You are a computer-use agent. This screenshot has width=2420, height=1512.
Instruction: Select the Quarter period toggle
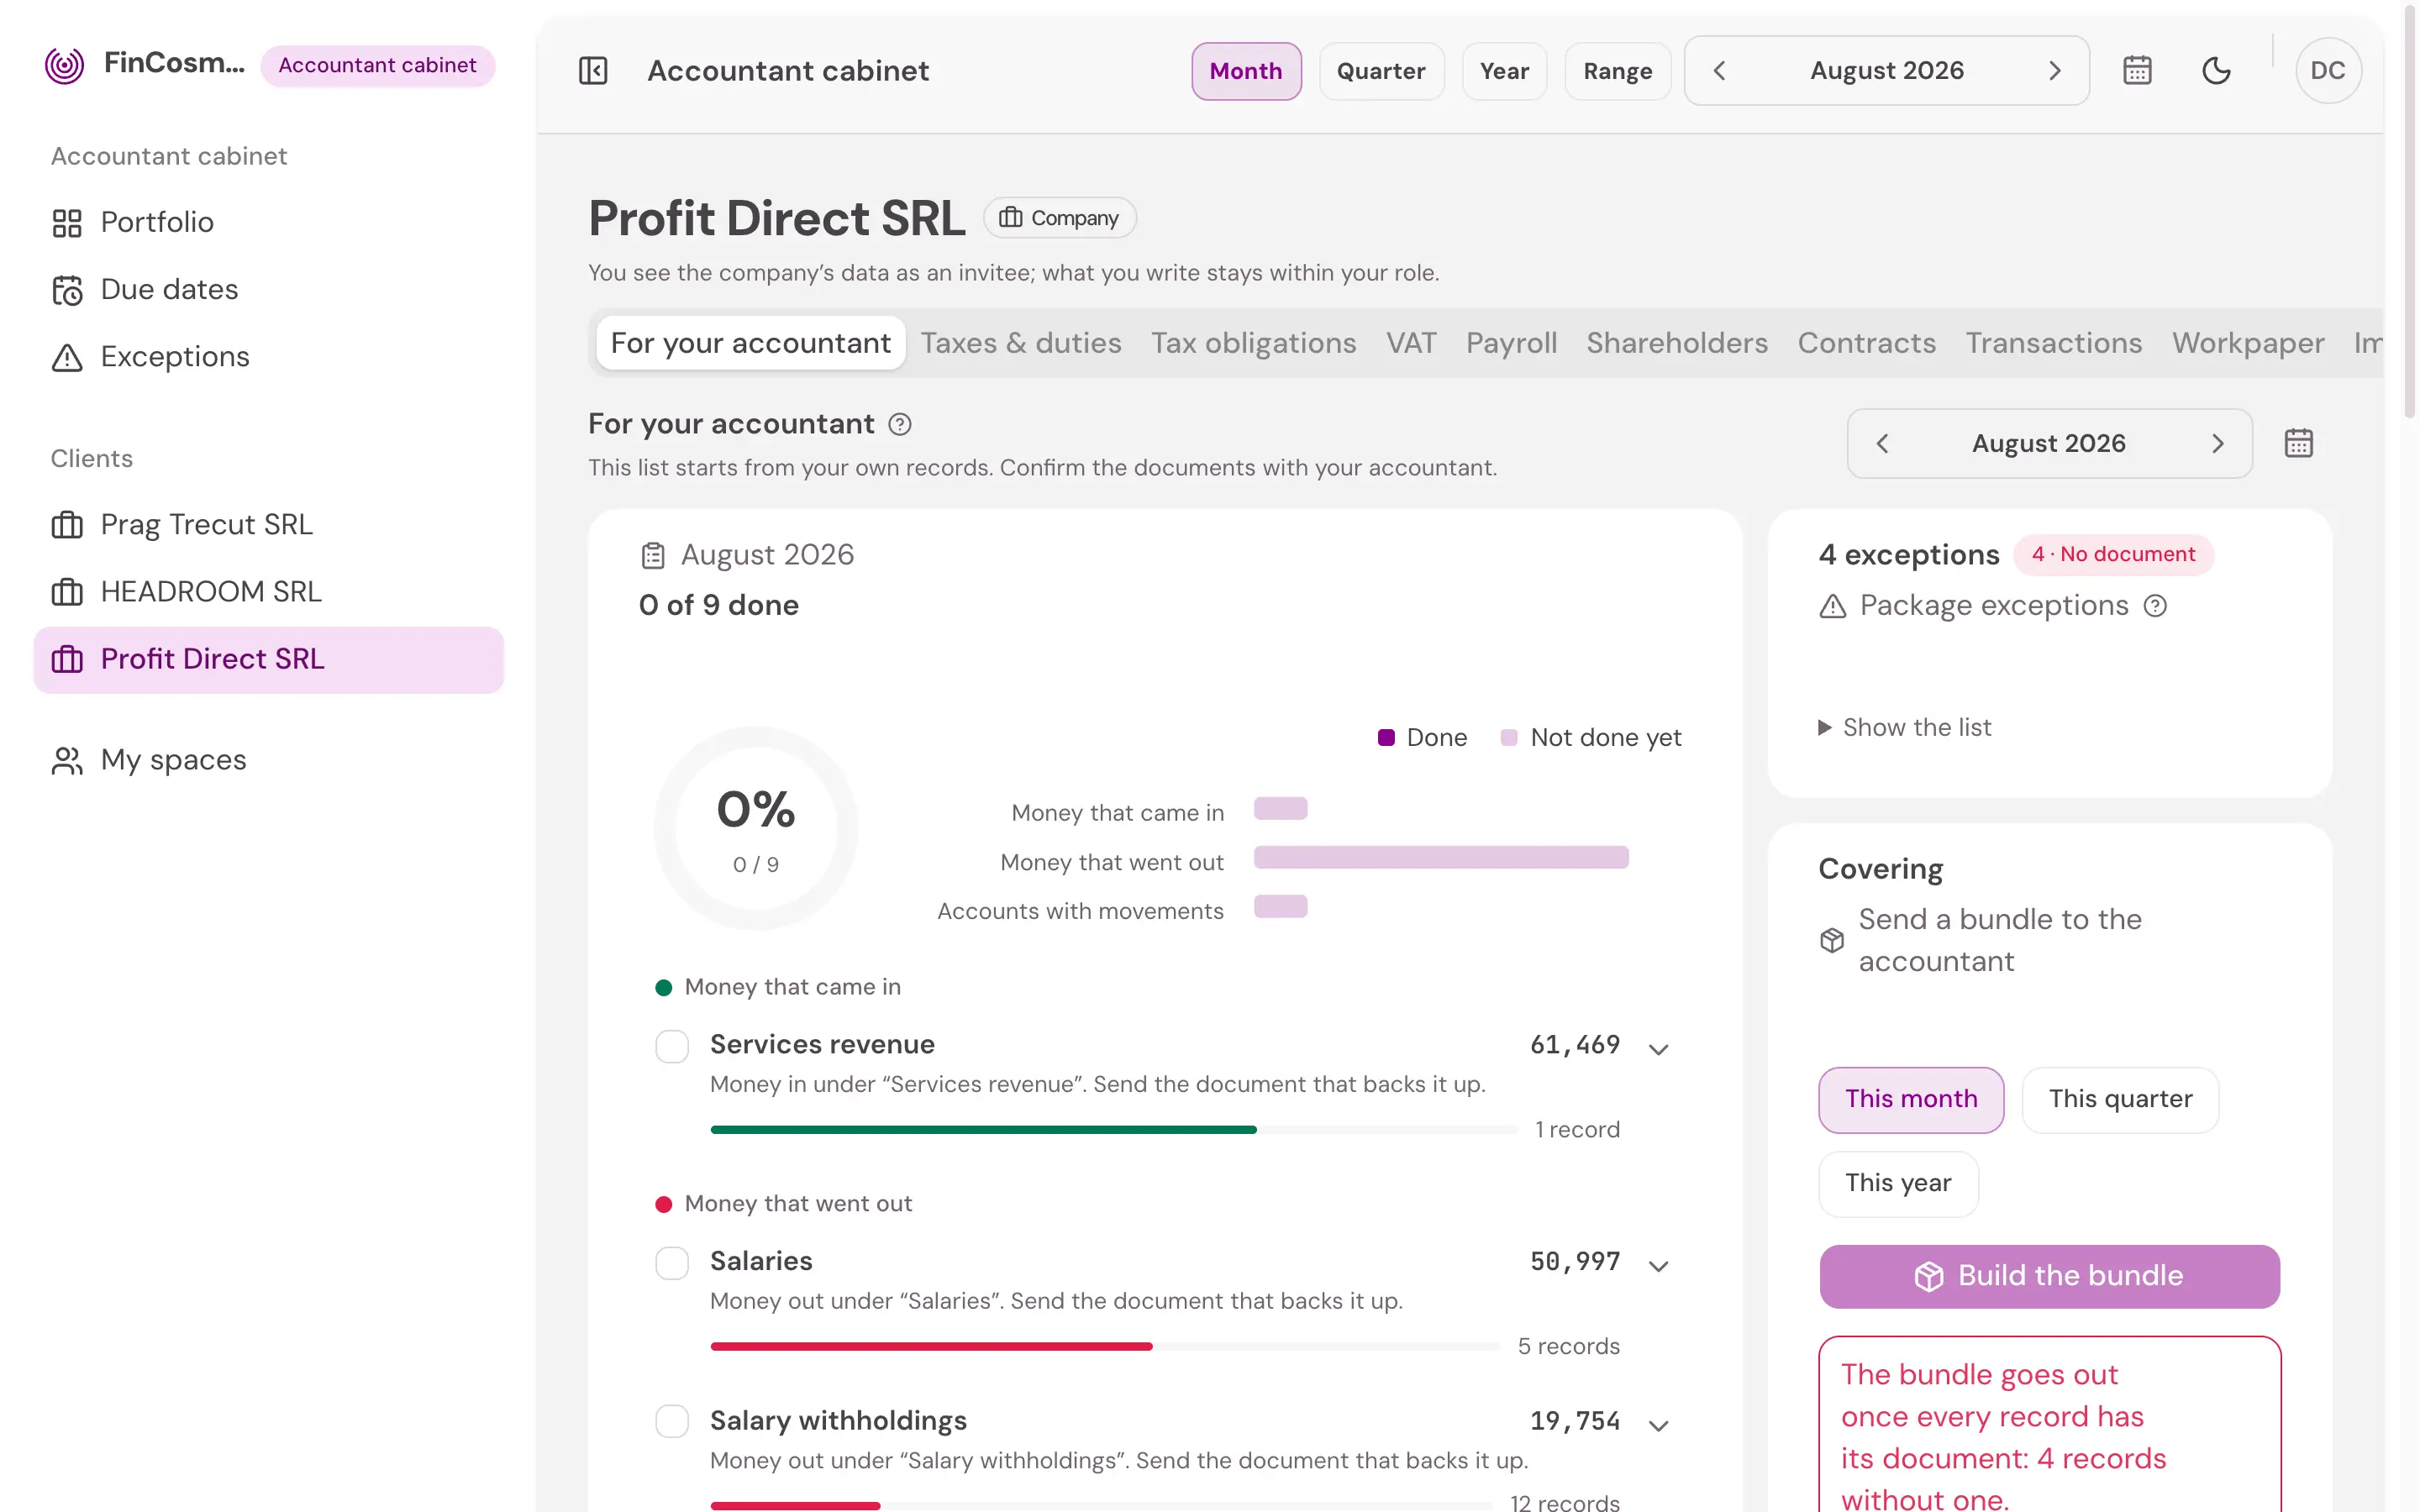[x=1381, y=71]
